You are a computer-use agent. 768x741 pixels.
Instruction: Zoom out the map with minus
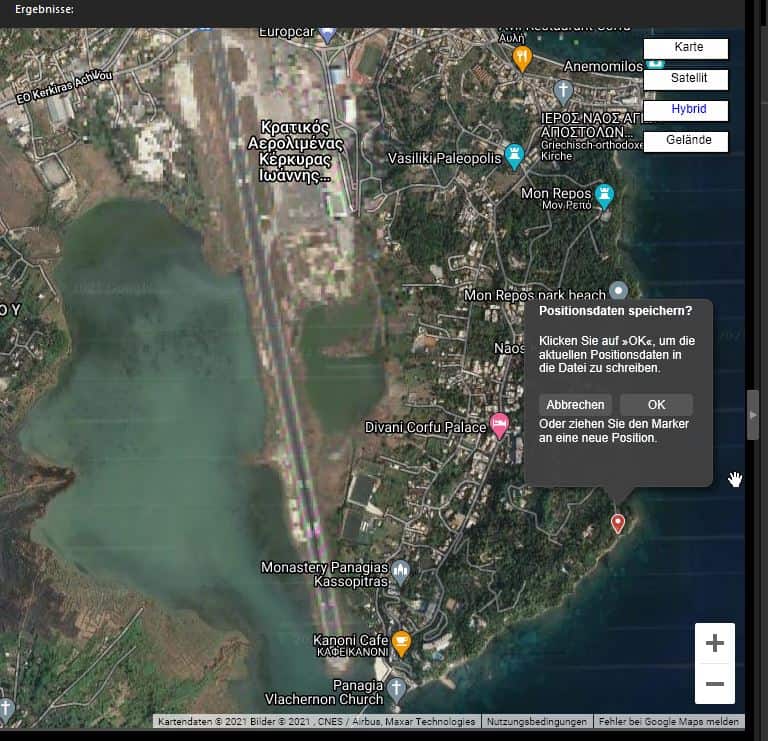tap(715, 684)
